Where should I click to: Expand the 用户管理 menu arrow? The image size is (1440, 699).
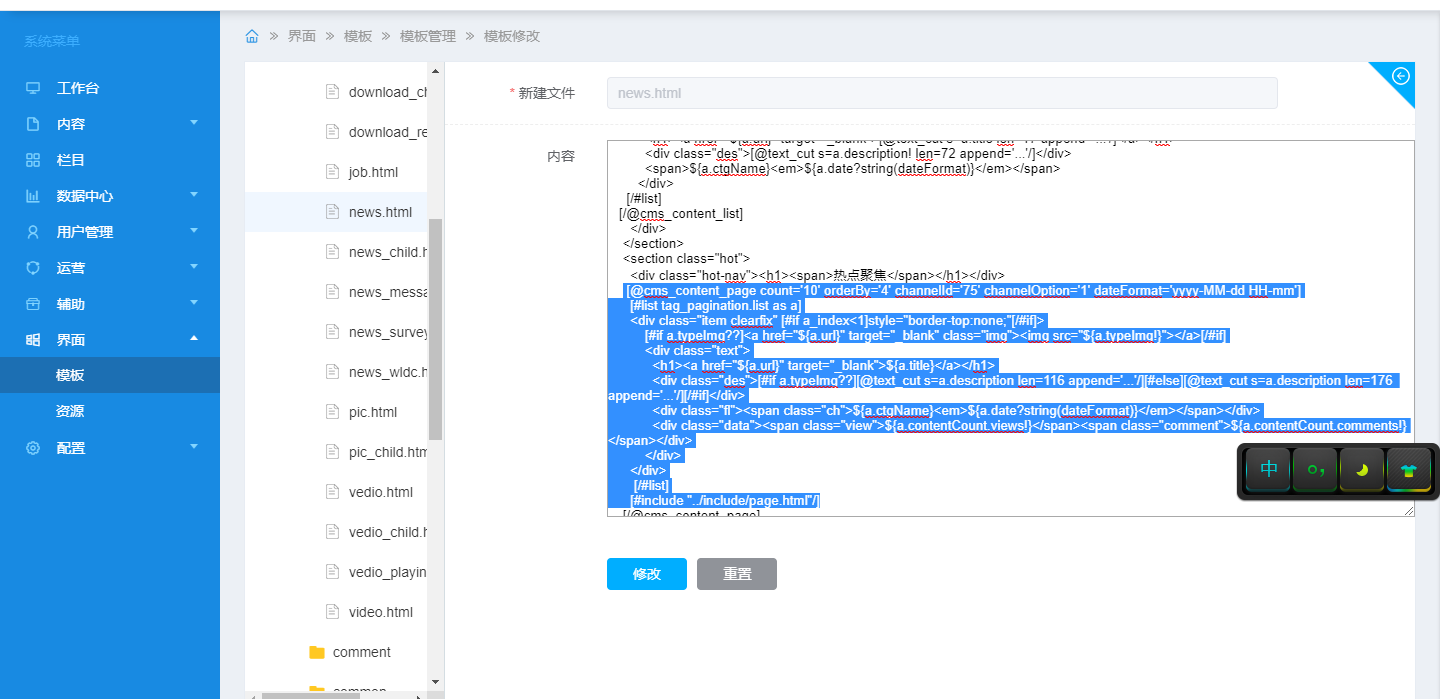point(194,230)
